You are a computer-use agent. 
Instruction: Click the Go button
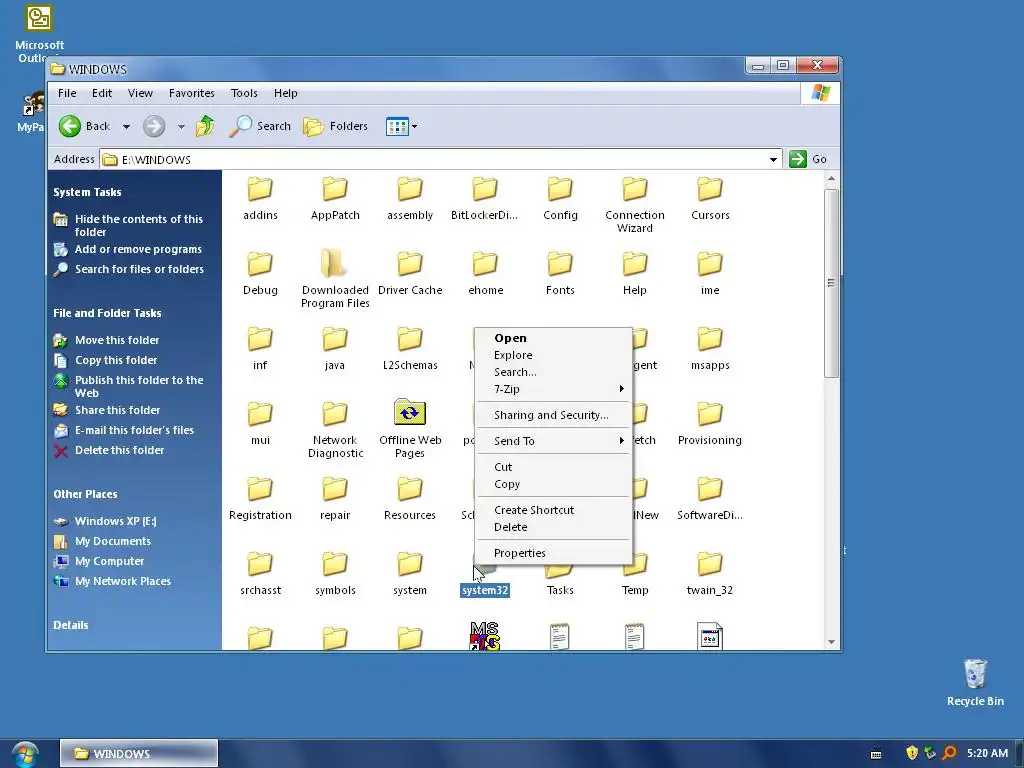tap(808, 159)
